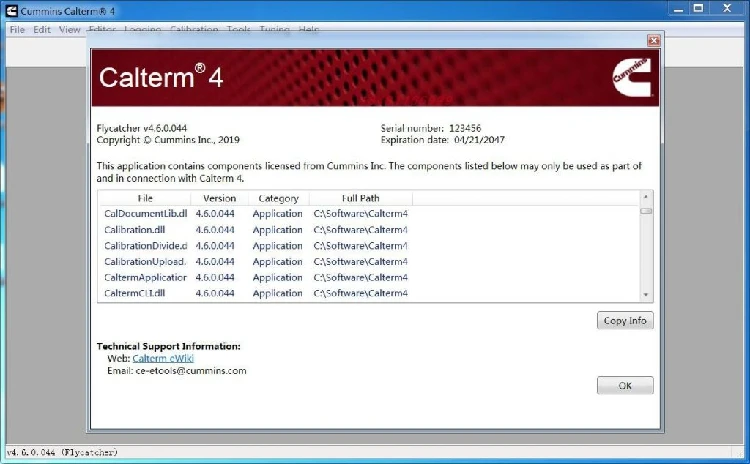The image size is (750, 464).
Task: Click the status bar version text
Action: point(62,452)
